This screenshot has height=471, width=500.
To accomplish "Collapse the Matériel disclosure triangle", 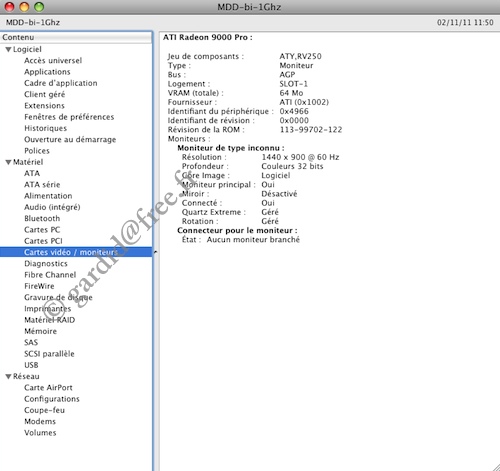I will tap(9, 162).
